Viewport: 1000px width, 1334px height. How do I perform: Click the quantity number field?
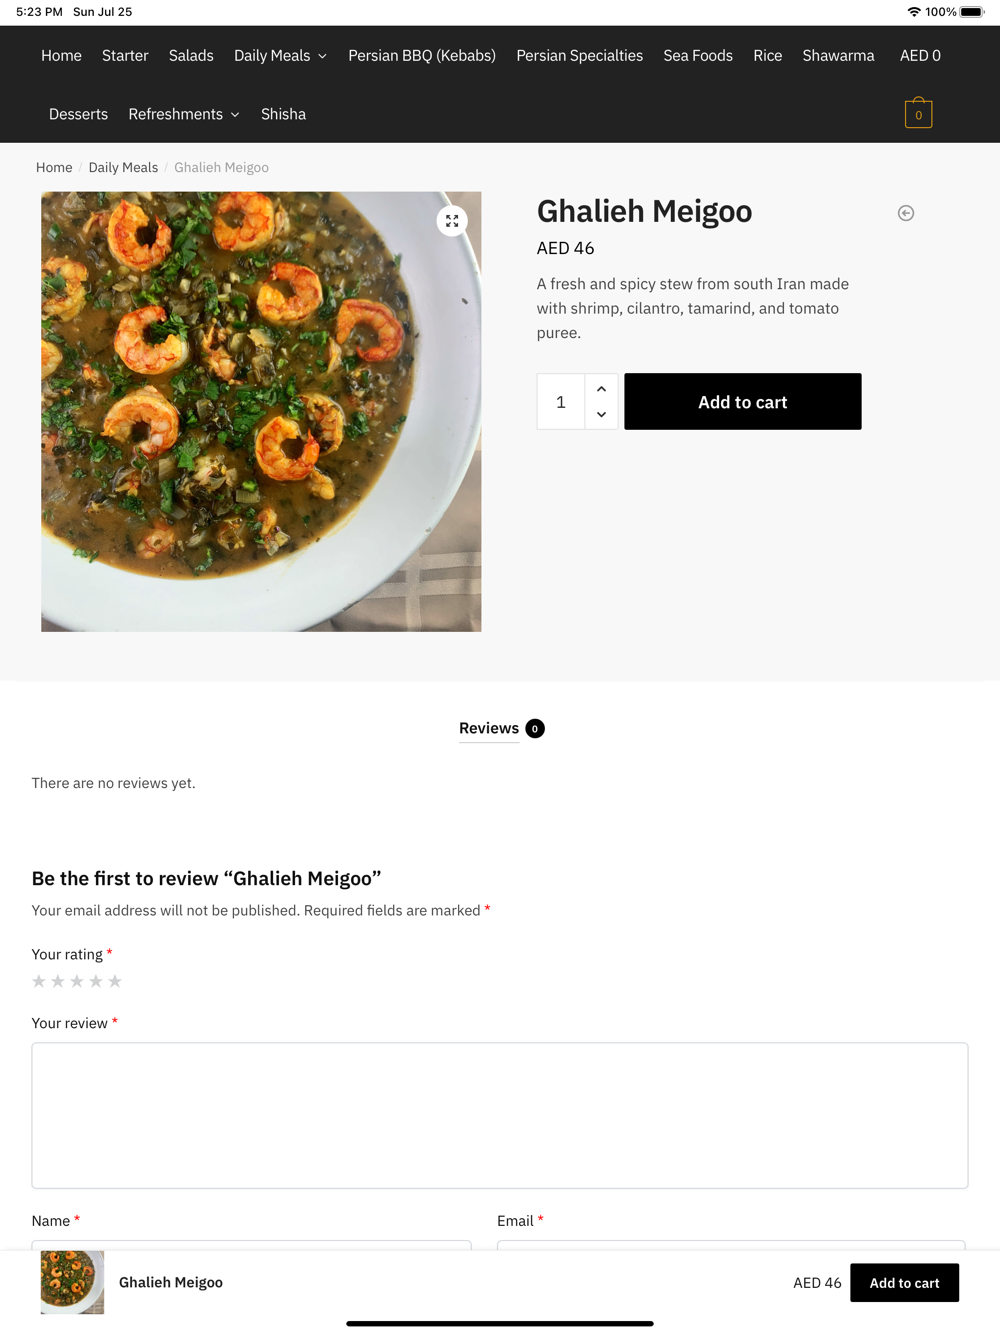point(561,402)
